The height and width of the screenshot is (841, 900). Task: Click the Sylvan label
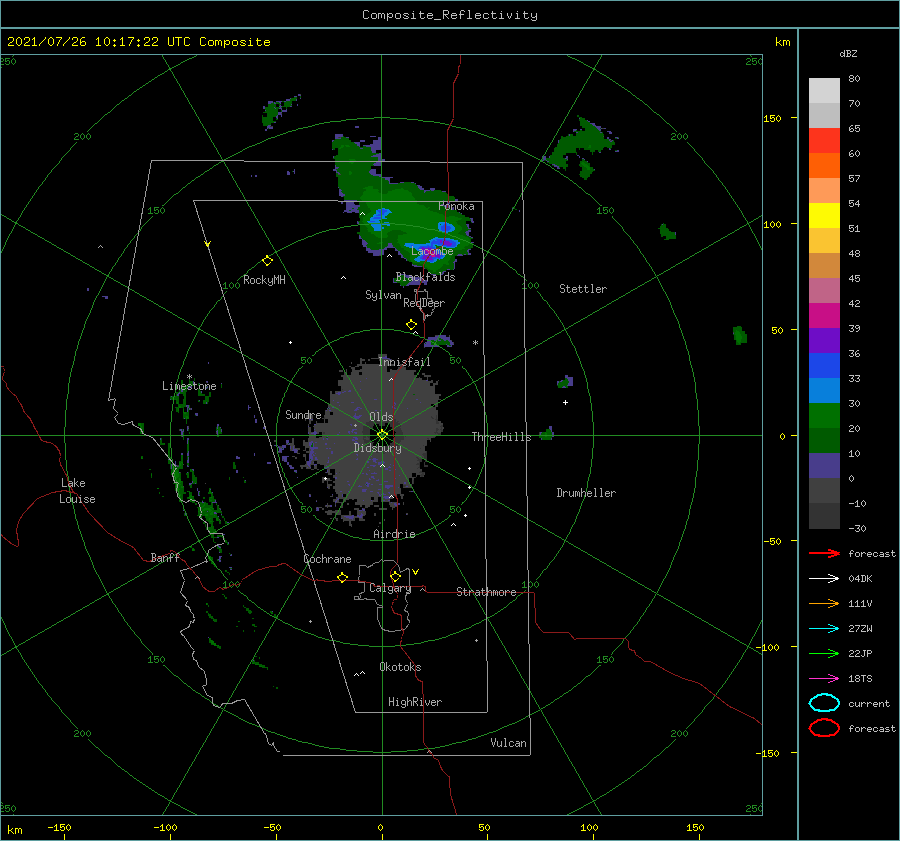tap(383, 295)
